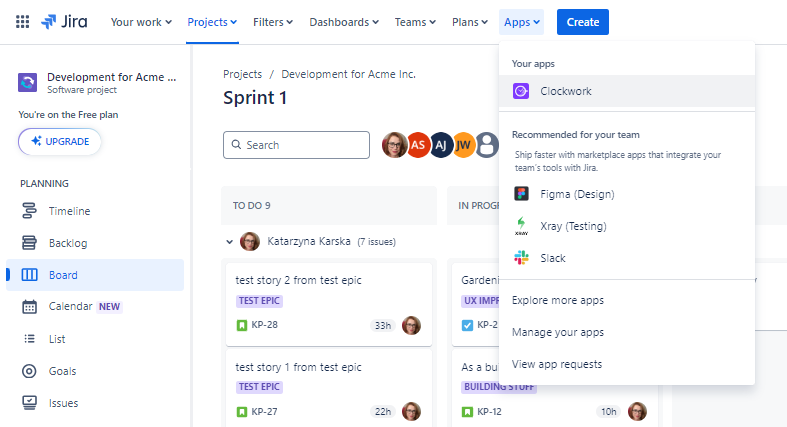Click the 22h estimate badge
This screenshot has width=787, height=427.
[383, 411]
